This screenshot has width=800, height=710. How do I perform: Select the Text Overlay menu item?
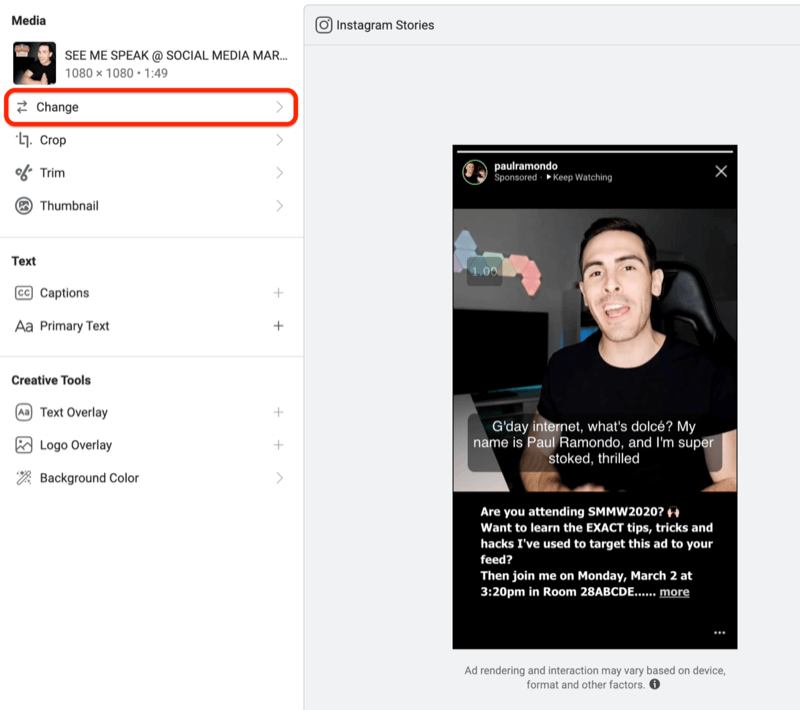coord(73,412)
